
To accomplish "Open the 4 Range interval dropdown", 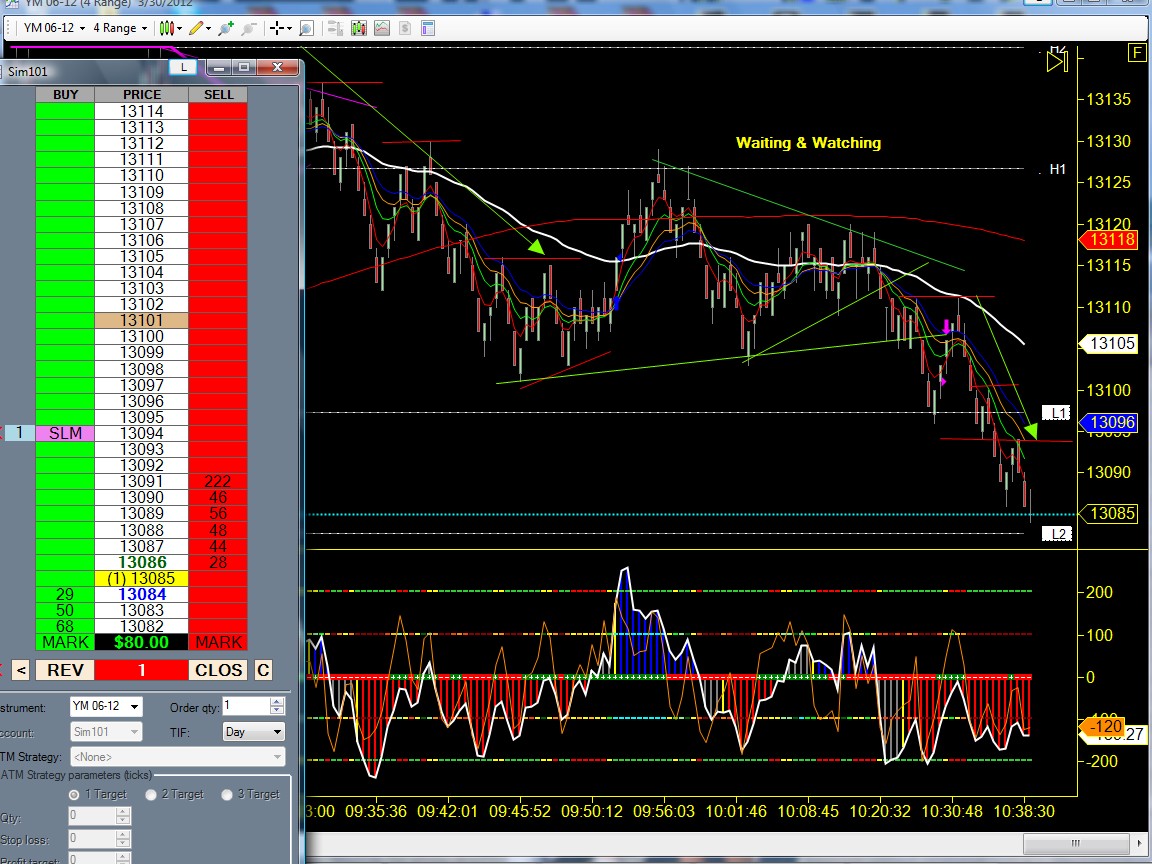I will 120,28.
